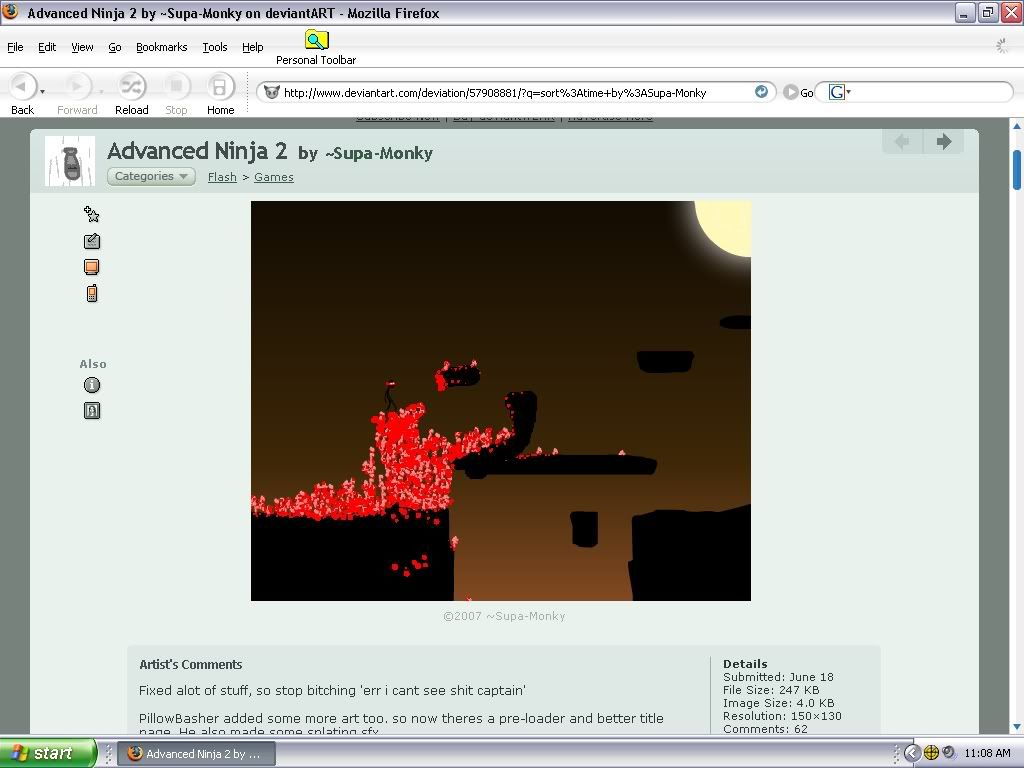The width and height of the screenshot is (1024, 768).
Task: Click the Firefox icon in title bar
Action: pos(10,12)
